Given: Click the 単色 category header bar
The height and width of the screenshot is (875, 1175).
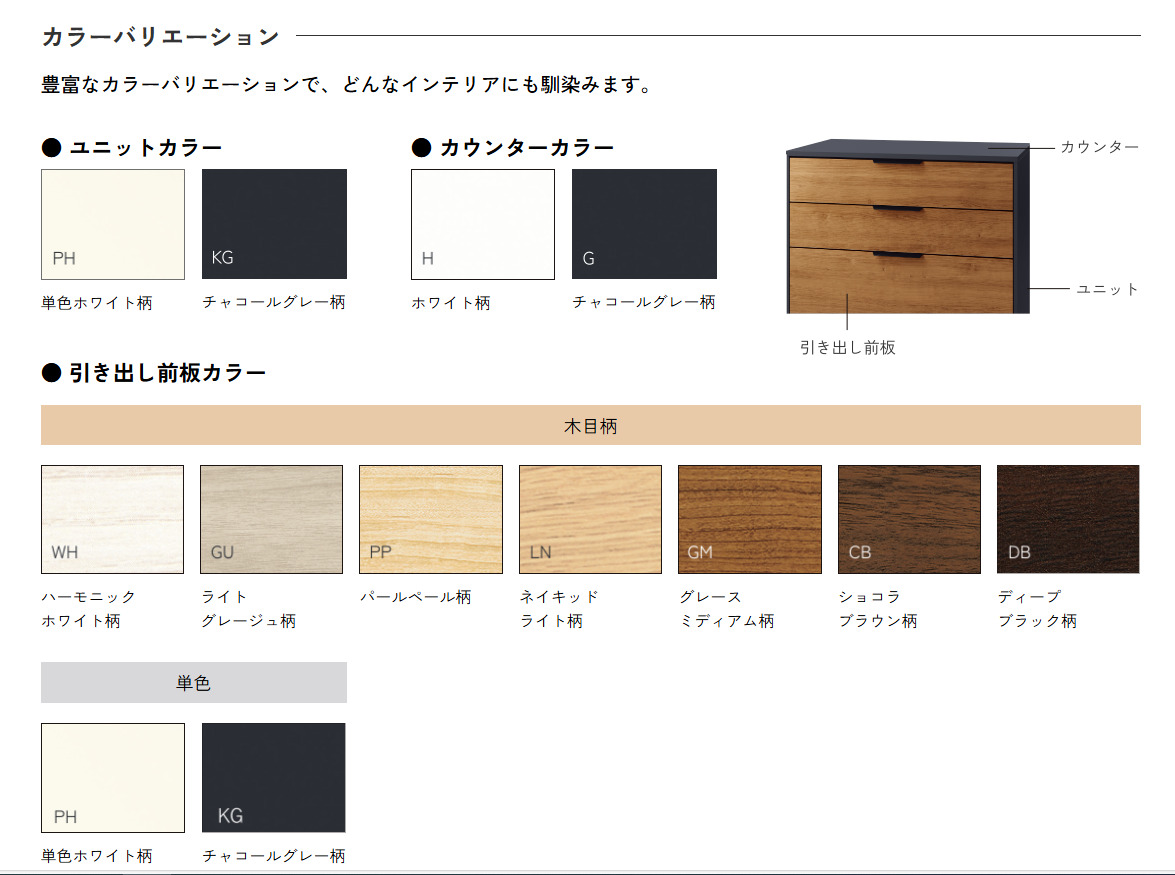Looking at the screenshot, I should [193, 682].
